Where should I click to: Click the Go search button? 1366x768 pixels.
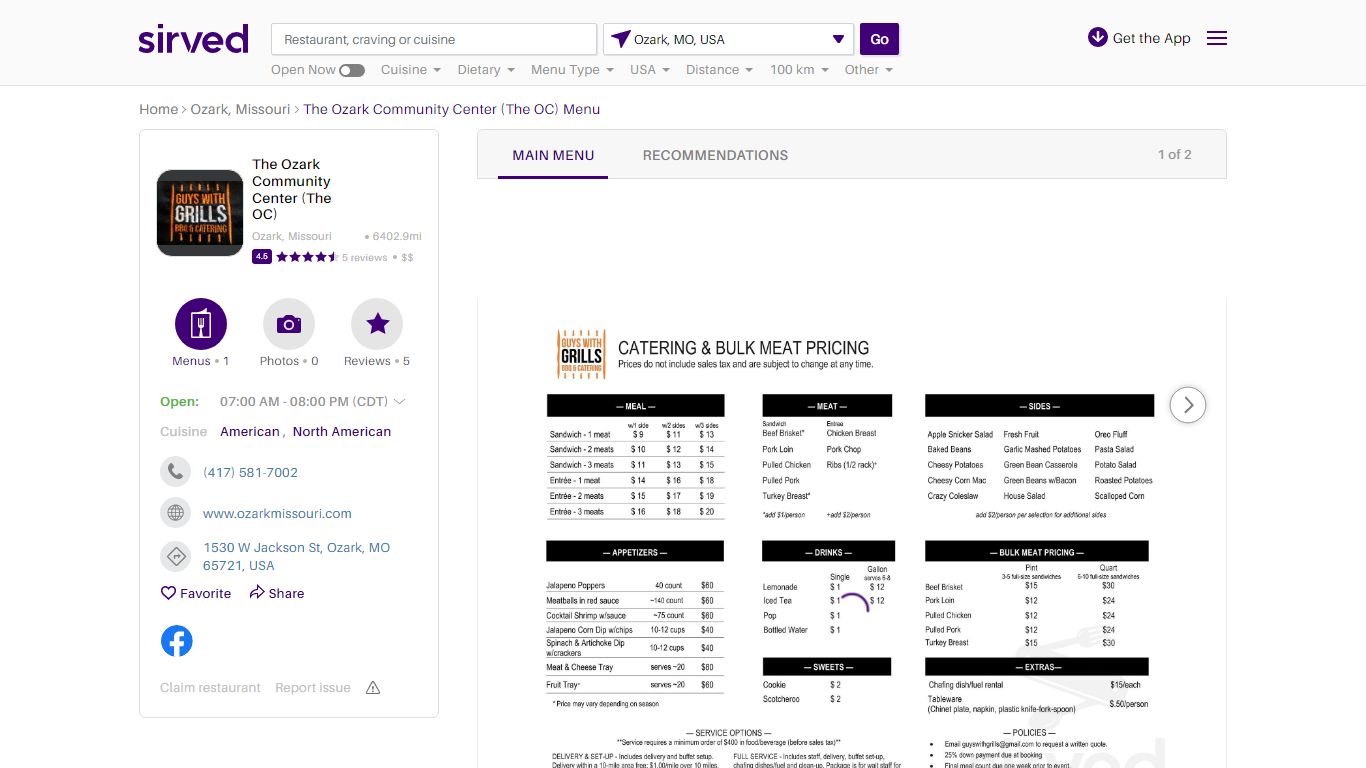880,39
